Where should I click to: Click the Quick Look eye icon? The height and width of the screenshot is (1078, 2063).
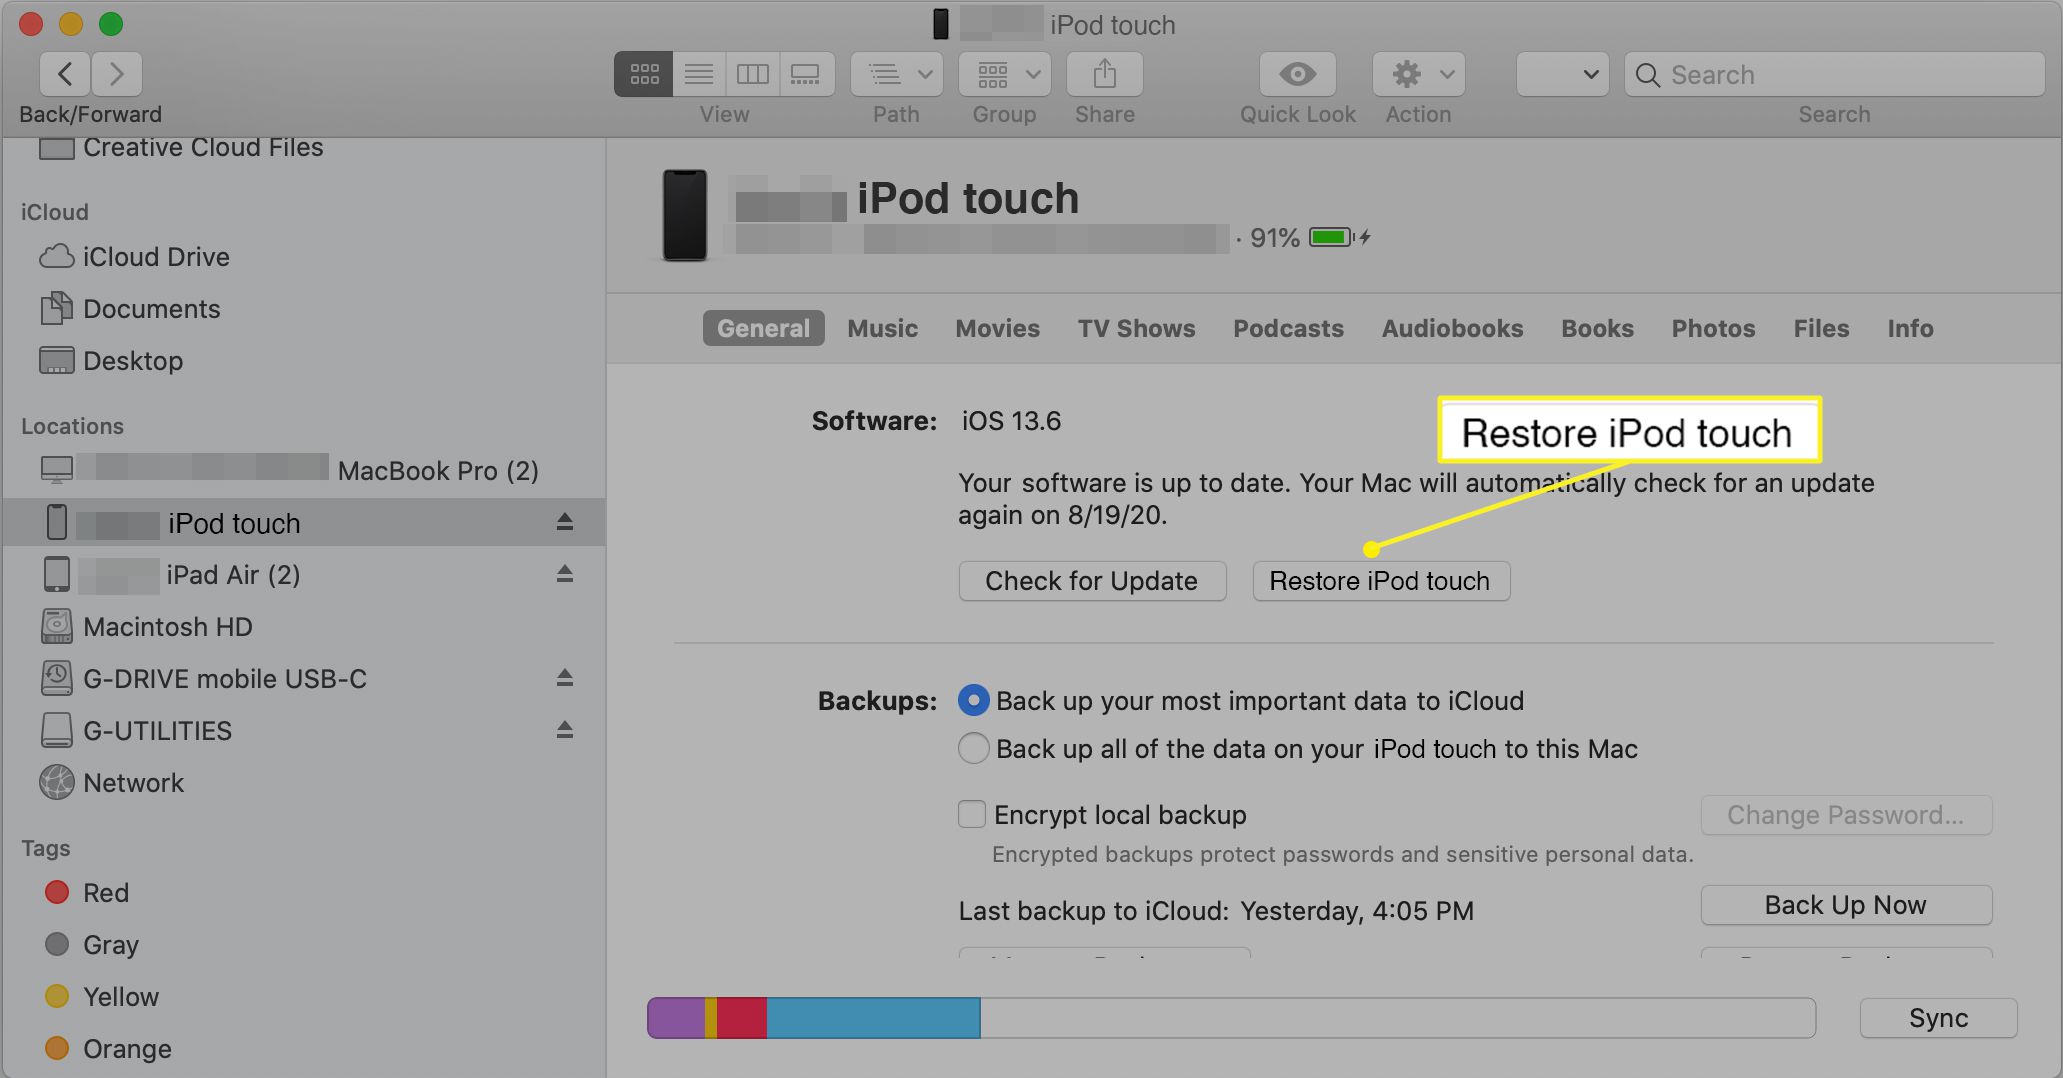(x=1297, y=74)
